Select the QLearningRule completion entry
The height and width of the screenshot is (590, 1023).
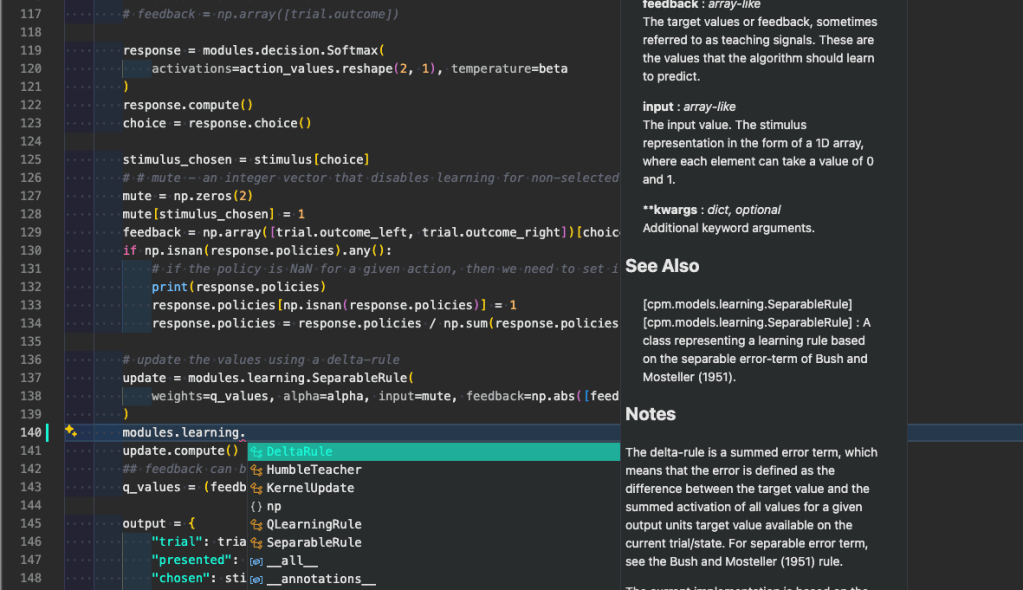pyautogui.click(x=313, y=524)
